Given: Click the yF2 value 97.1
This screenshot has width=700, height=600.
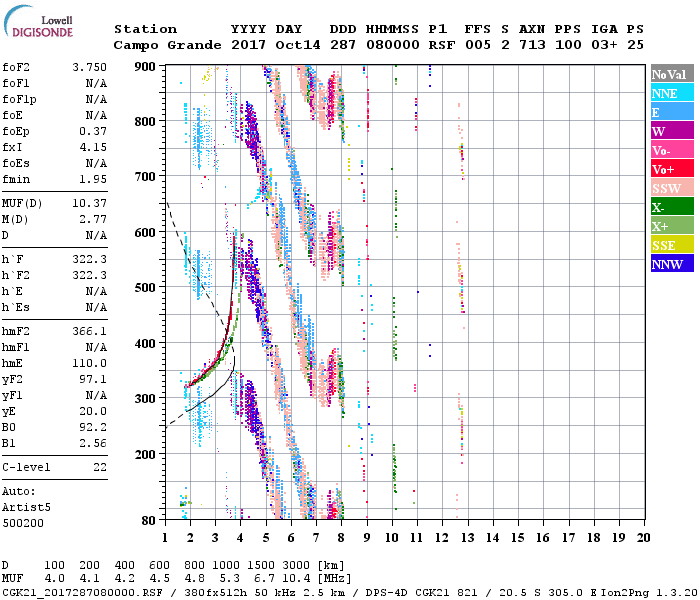Looking at the screenshot, I should [93, 379].
